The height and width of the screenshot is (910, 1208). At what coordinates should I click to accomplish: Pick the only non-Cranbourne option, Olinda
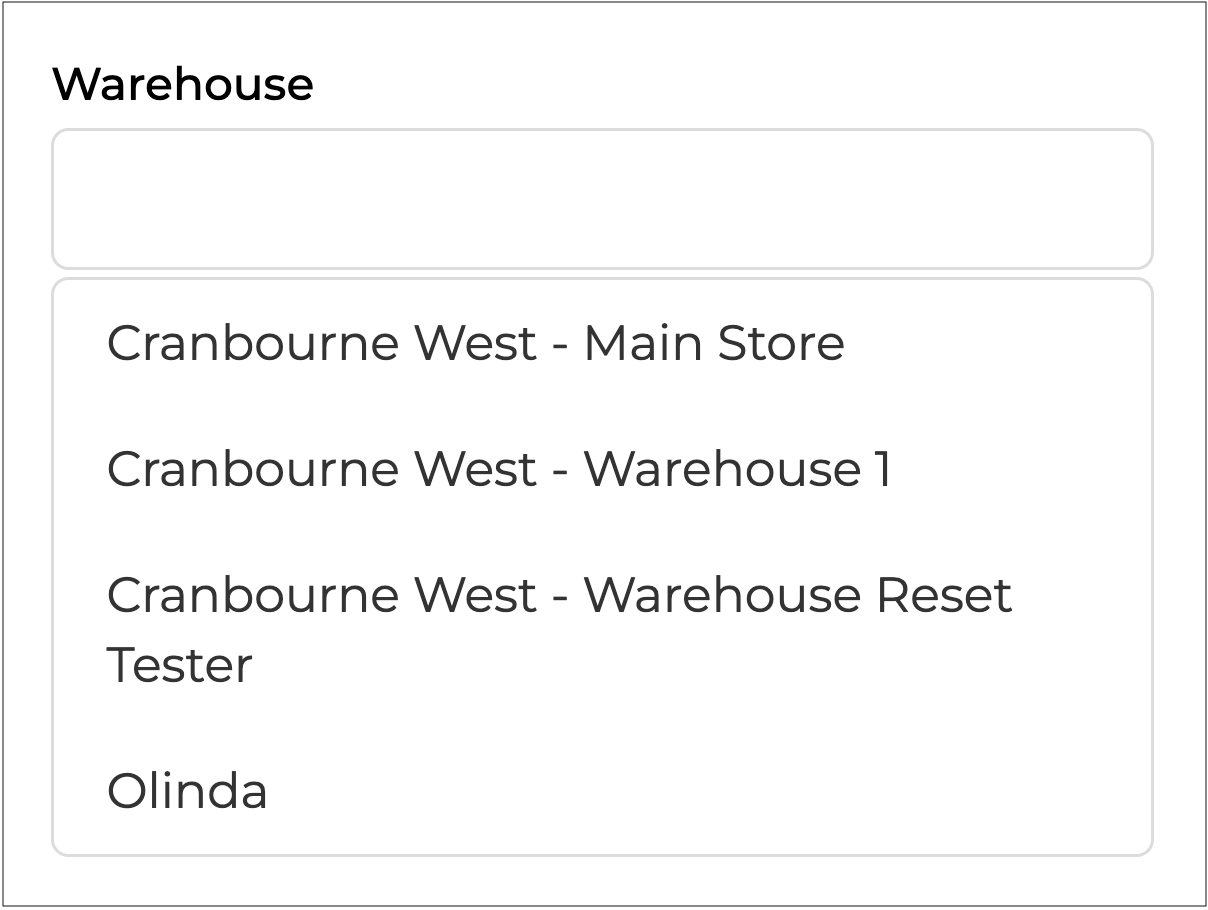[x=188, y=791]
